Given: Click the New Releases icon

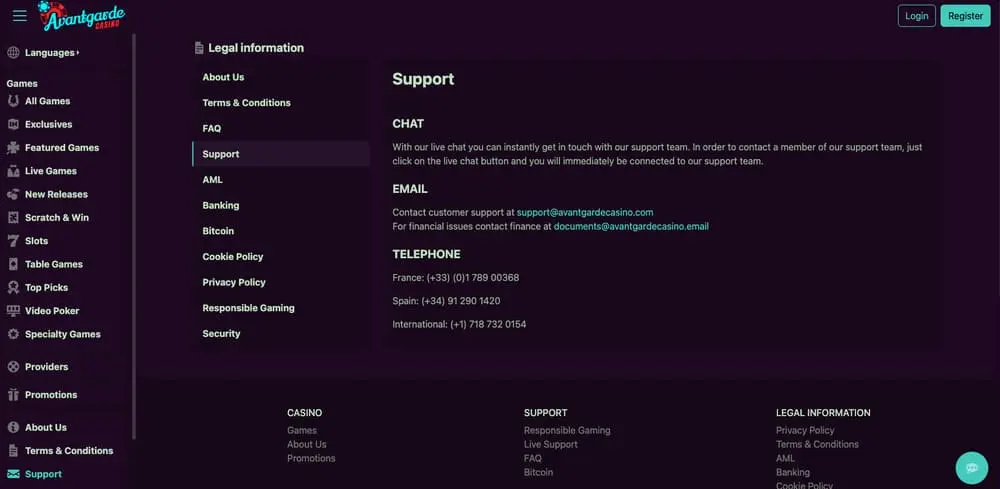Looking at the screenshot, I should click(x=13, y=194).
